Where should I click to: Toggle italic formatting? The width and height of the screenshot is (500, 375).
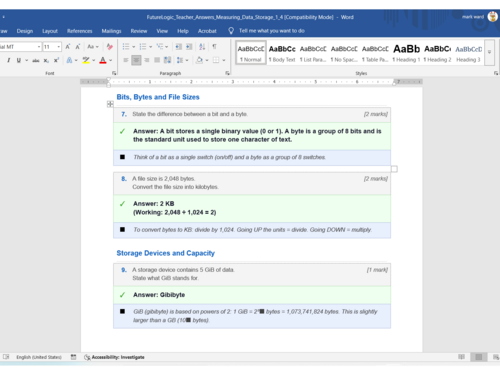tap(9, 60)
